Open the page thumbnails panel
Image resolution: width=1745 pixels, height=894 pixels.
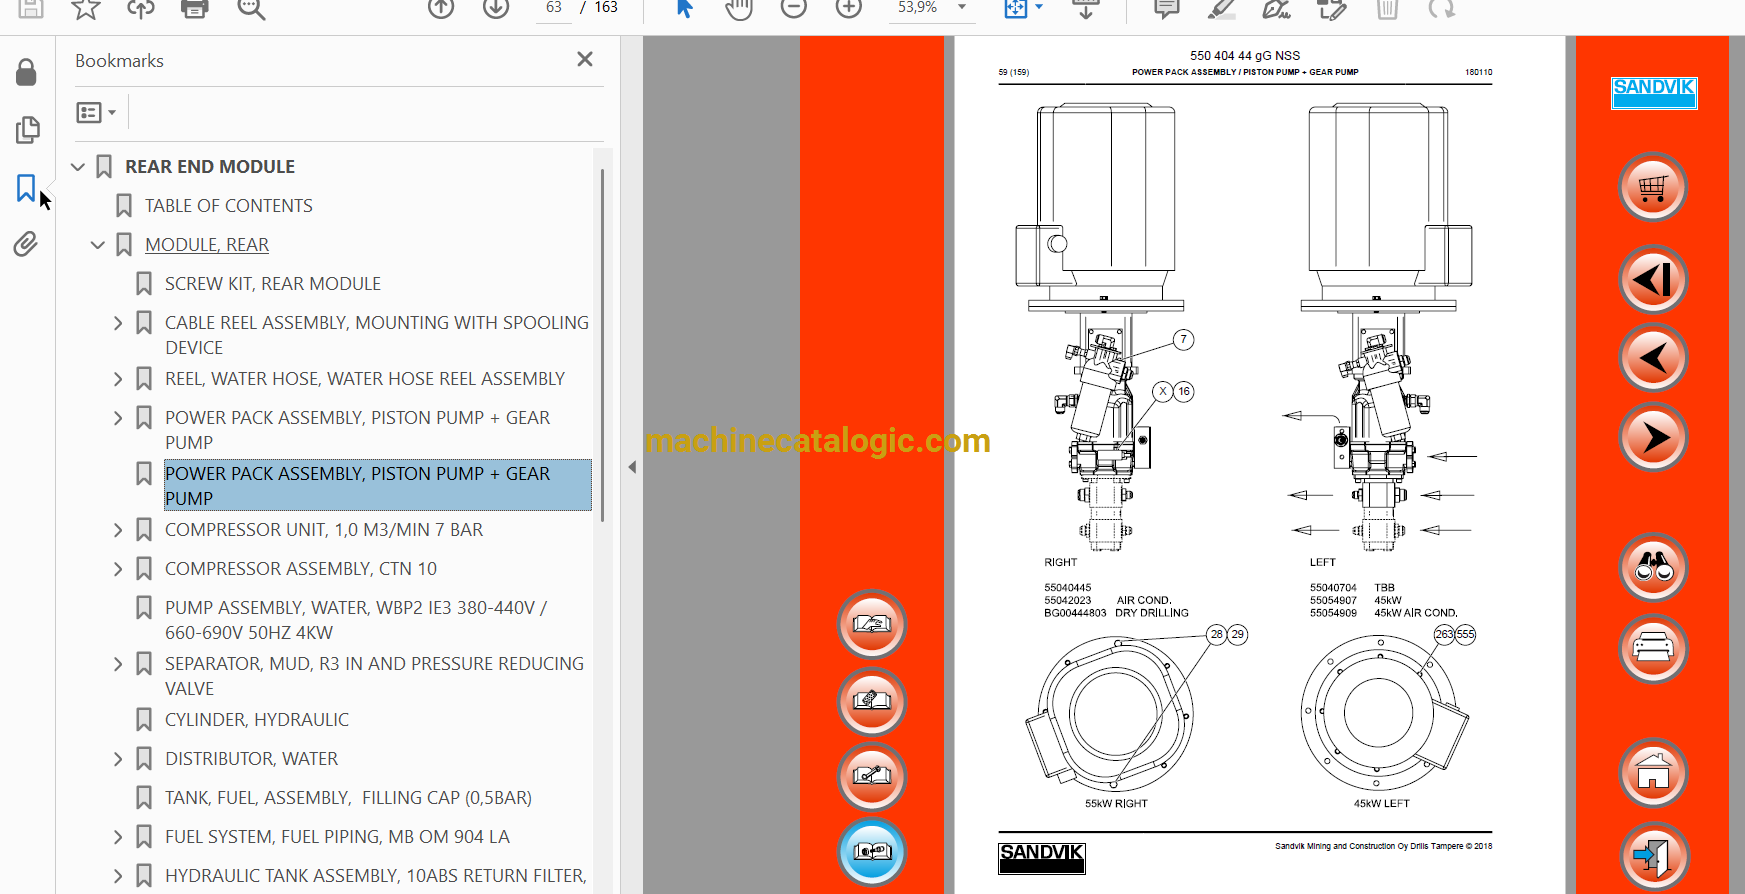[x=27, y=130]
